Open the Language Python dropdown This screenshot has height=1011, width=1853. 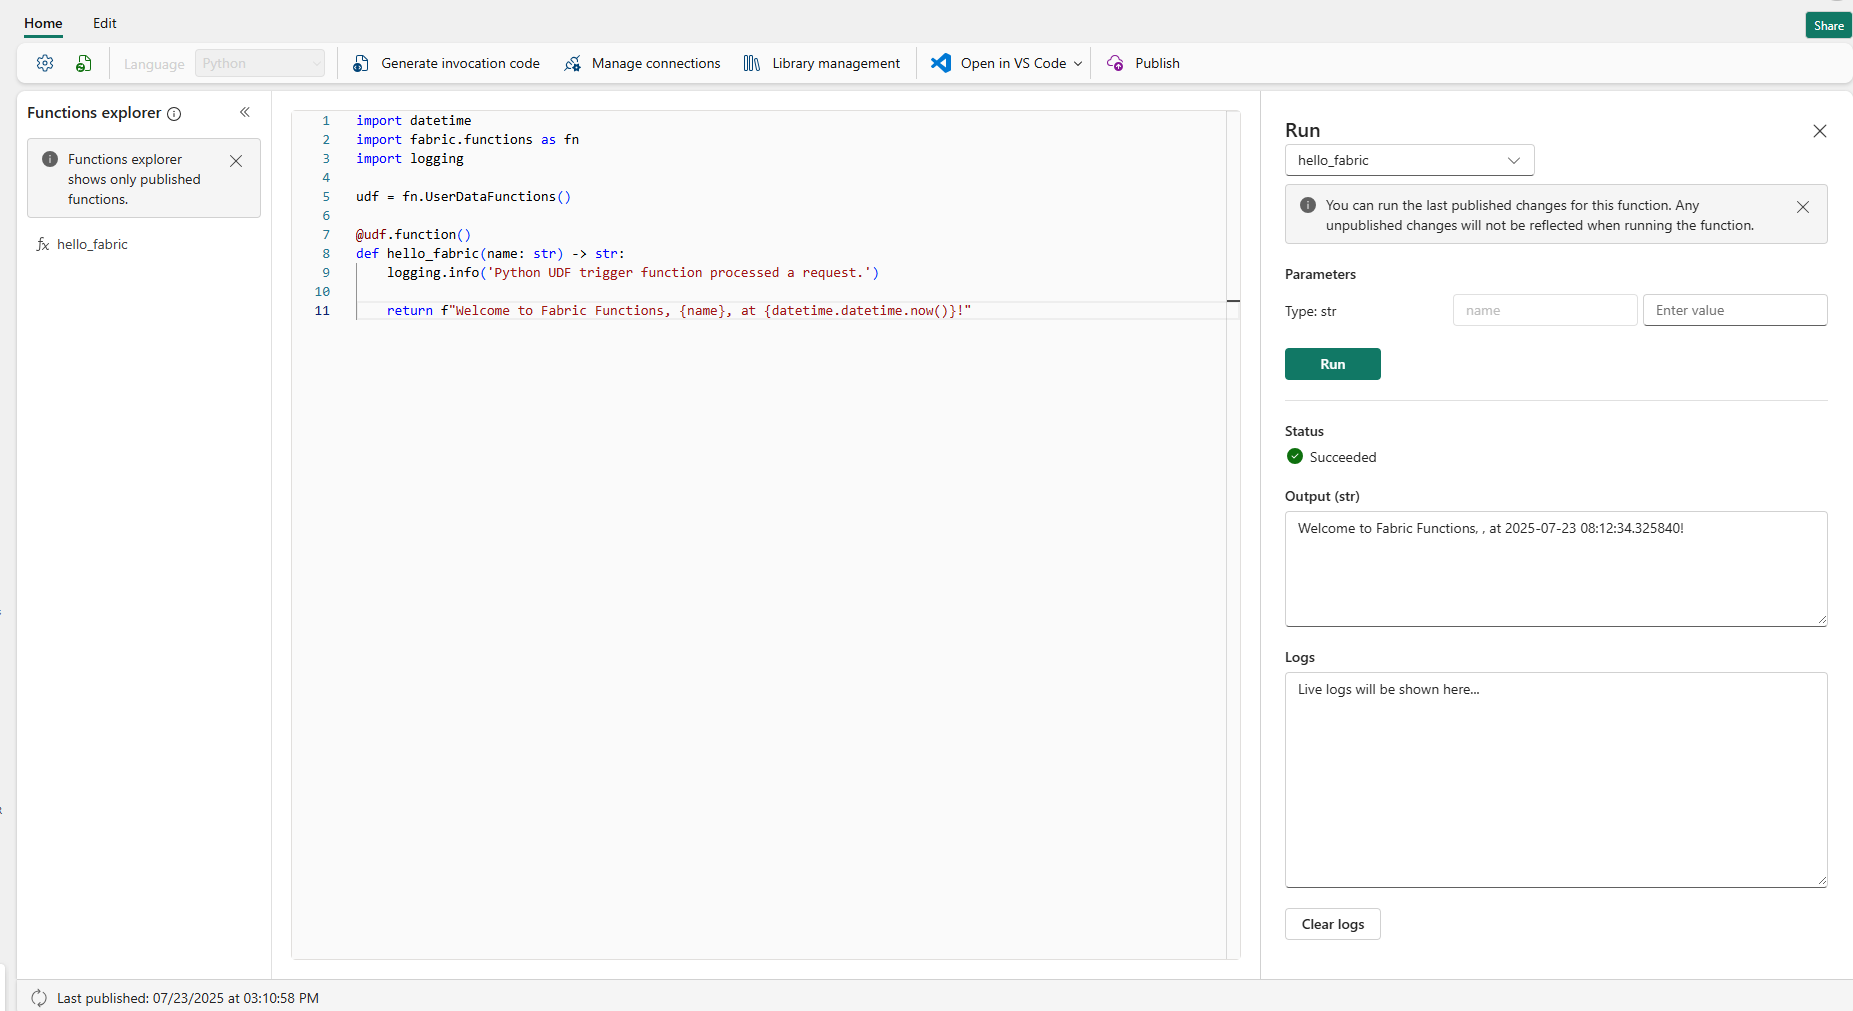click(260, 63)
